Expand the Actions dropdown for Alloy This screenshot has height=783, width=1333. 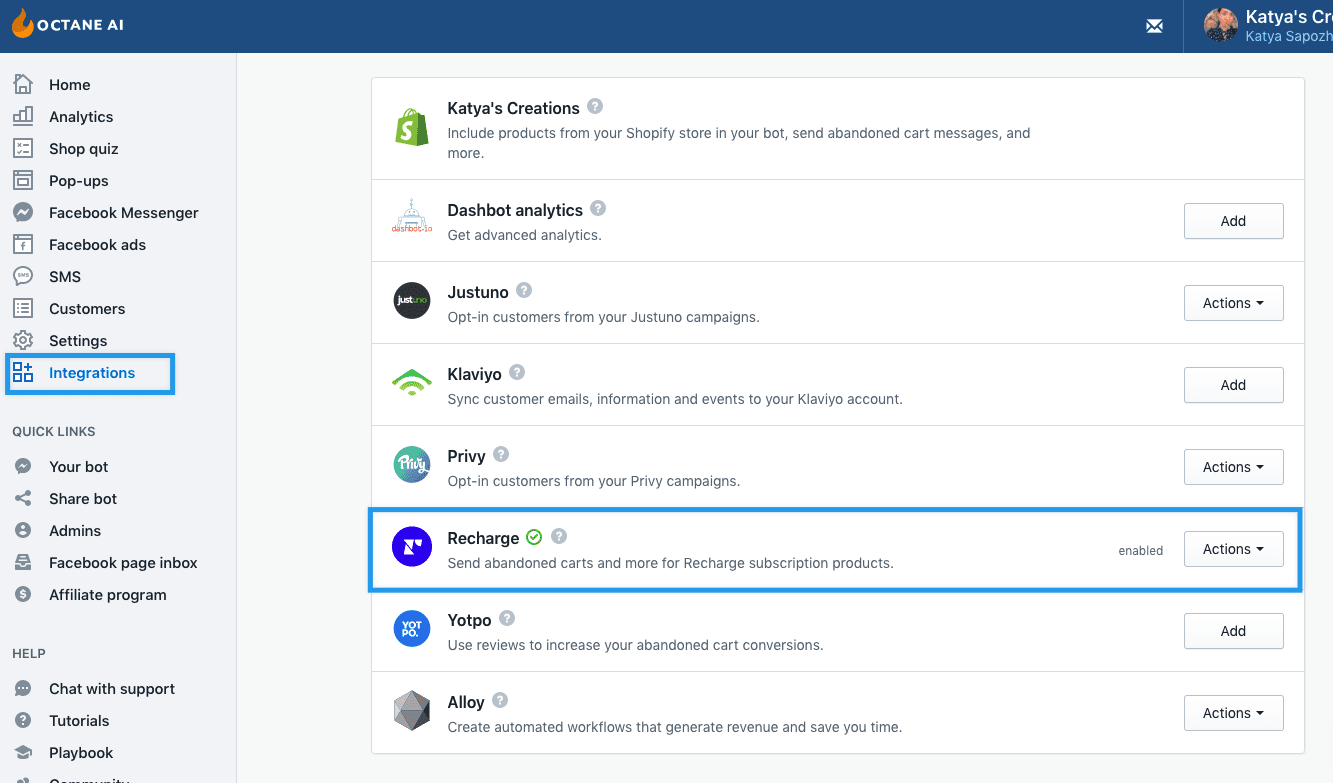pos(1233,713)
